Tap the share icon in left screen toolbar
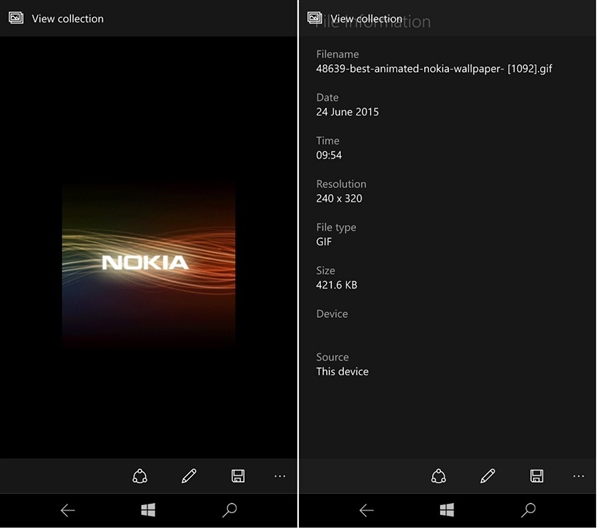This screenshot has width=600, height=530. coord(140,476)
